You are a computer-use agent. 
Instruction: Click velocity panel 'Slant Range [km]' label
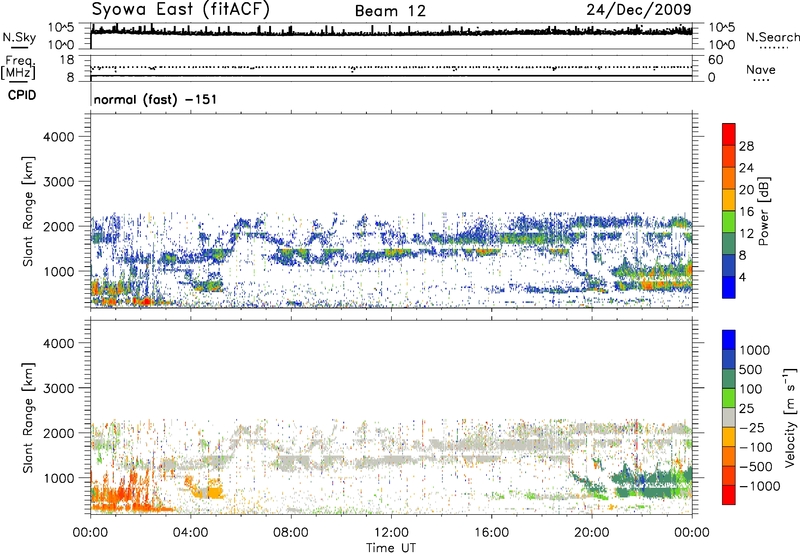(28, 418)
